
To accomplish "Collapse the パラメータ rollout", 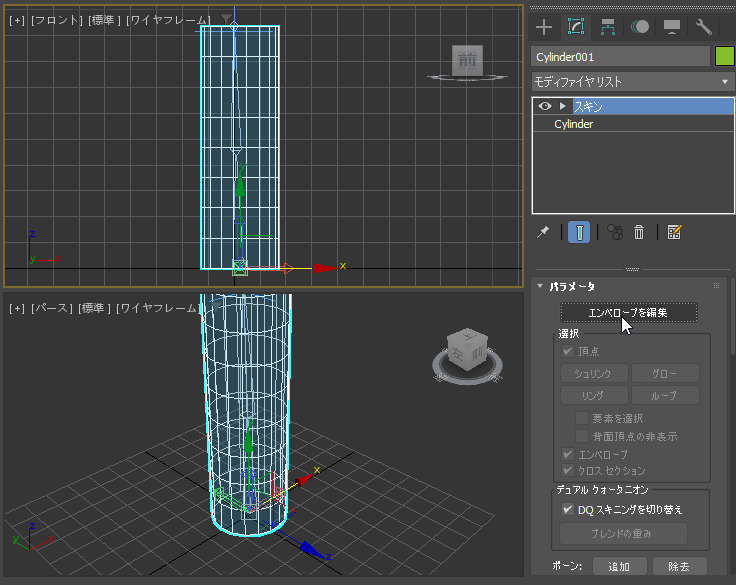I will point(540,286).
